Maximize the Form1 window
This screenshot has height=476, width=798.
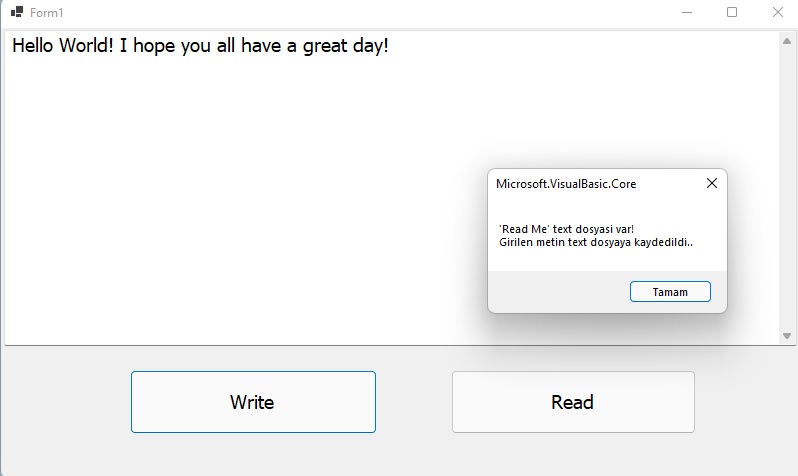pyautogui.click(x=732, y=12)
